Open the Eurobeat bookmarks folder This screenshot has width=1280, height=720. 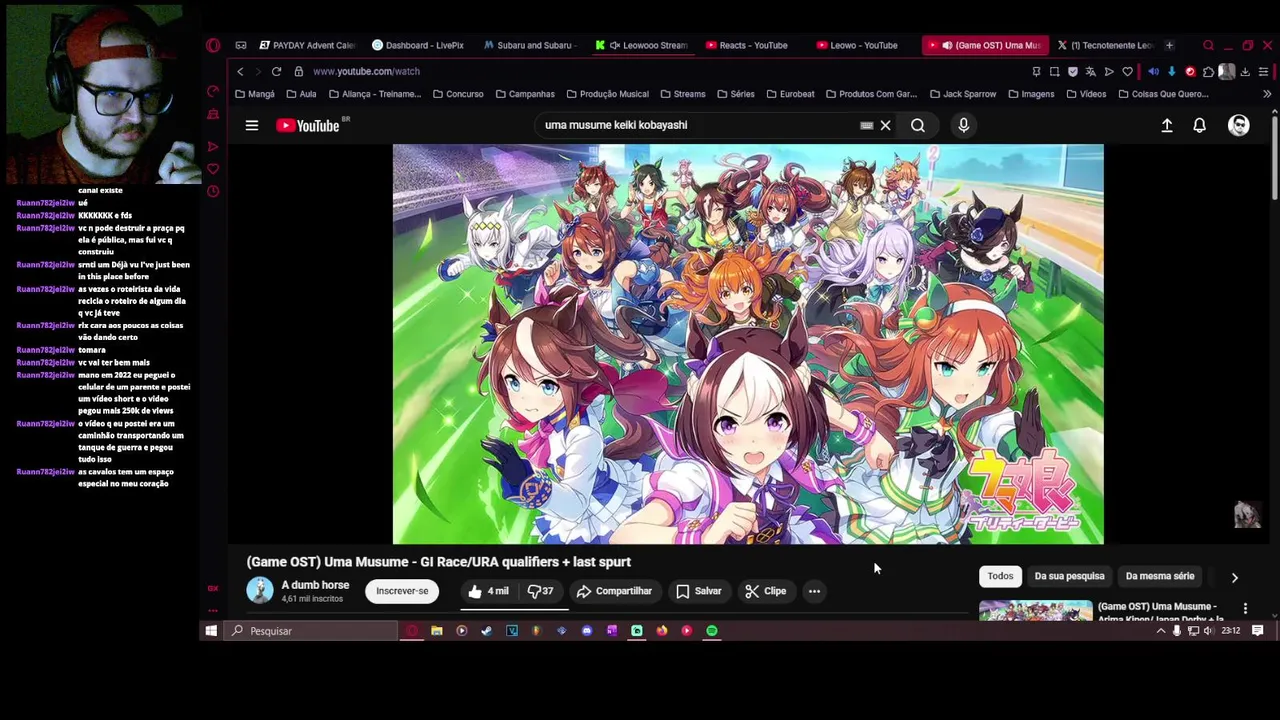click(790, 94)
